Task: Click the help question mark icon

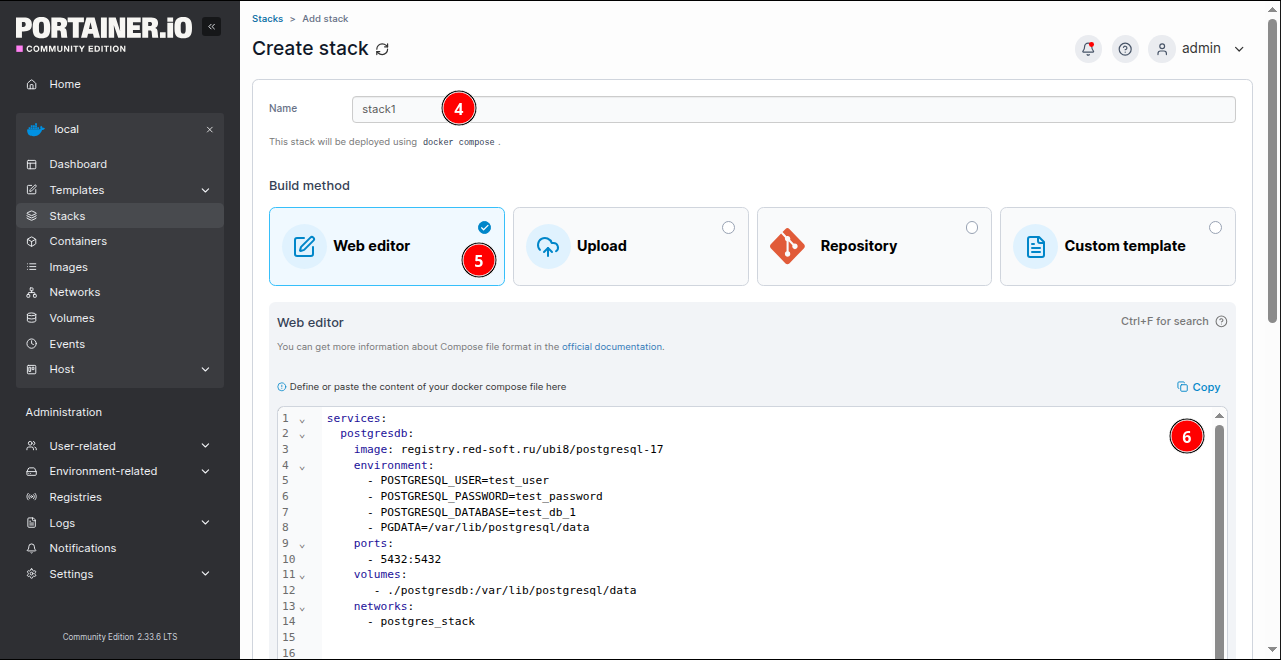Action: coord(1126,49)
